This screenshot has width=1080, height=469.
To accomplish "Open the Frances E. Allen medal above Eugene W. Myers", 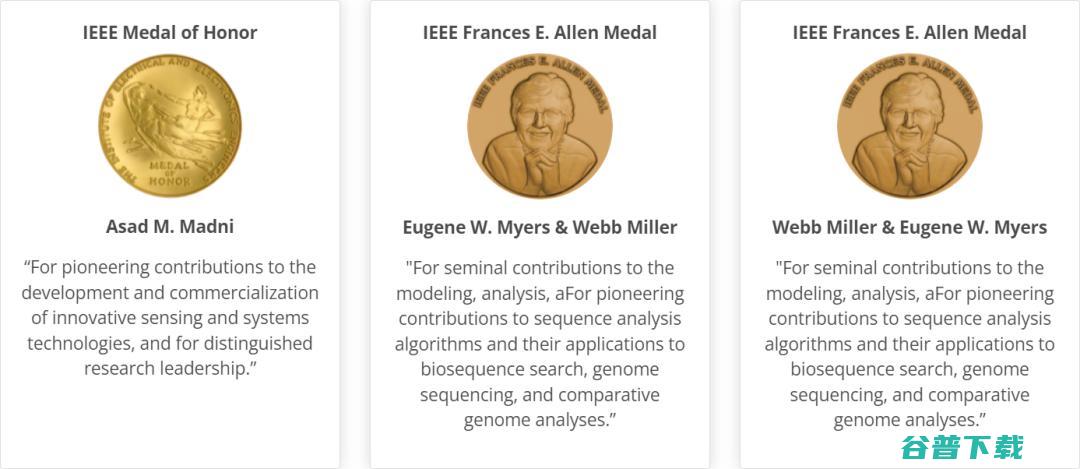I will [539, 126].
